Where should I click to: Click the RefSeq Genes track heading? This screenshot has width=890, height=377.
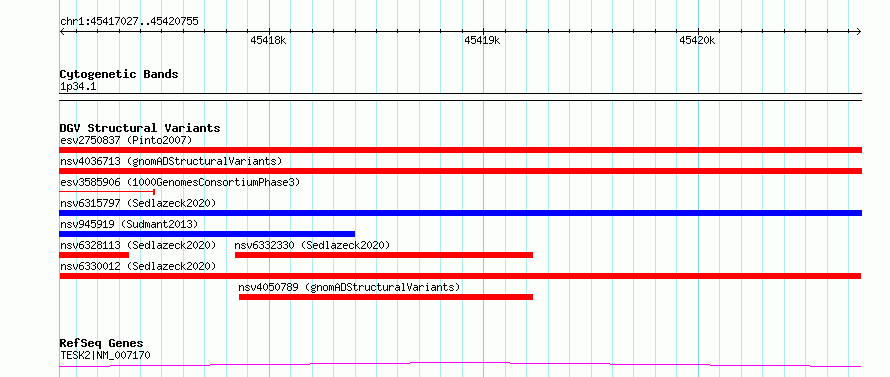101,344
